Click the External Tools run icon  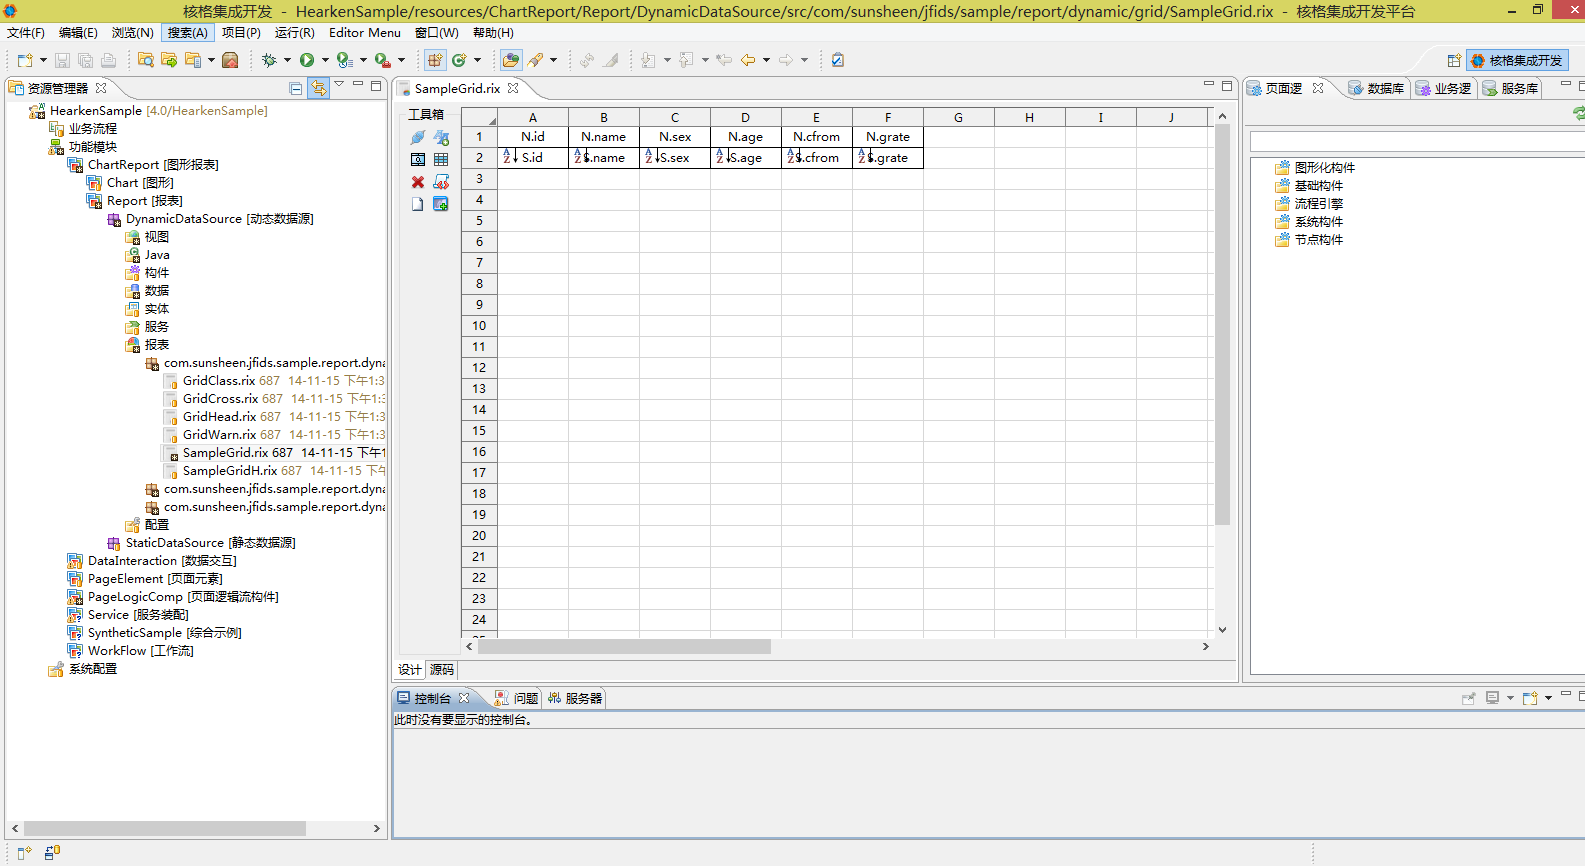(x=382, y=60)
